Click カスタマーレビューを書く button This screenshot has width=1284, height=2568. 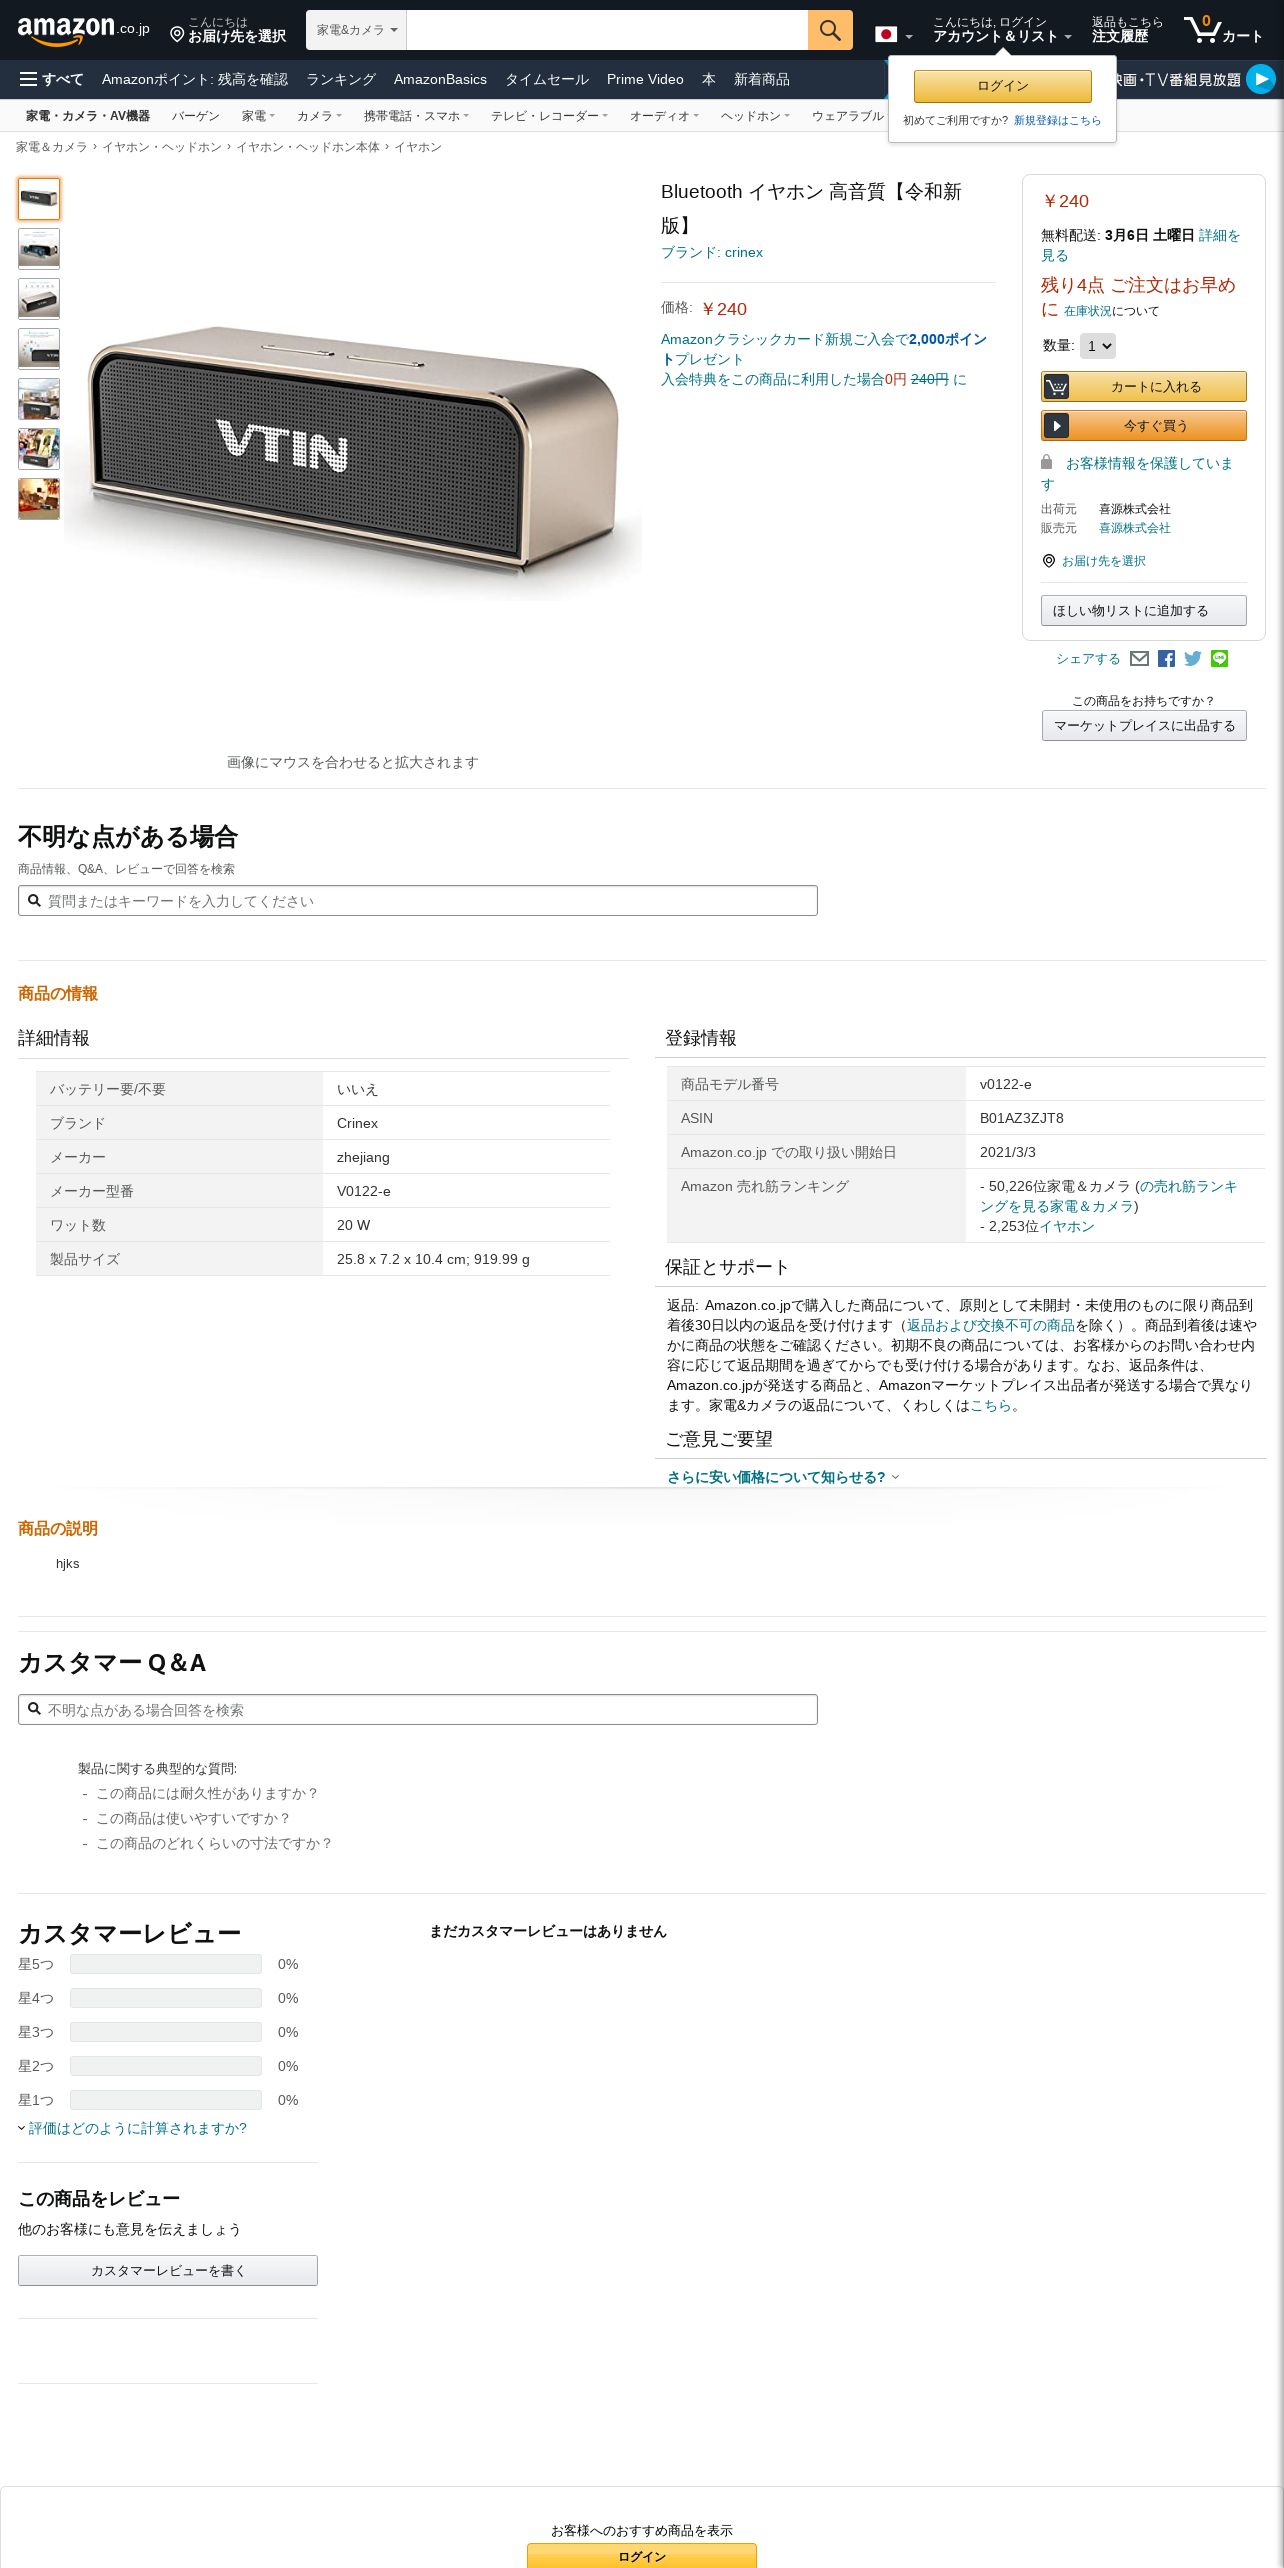pos(168,2270)
